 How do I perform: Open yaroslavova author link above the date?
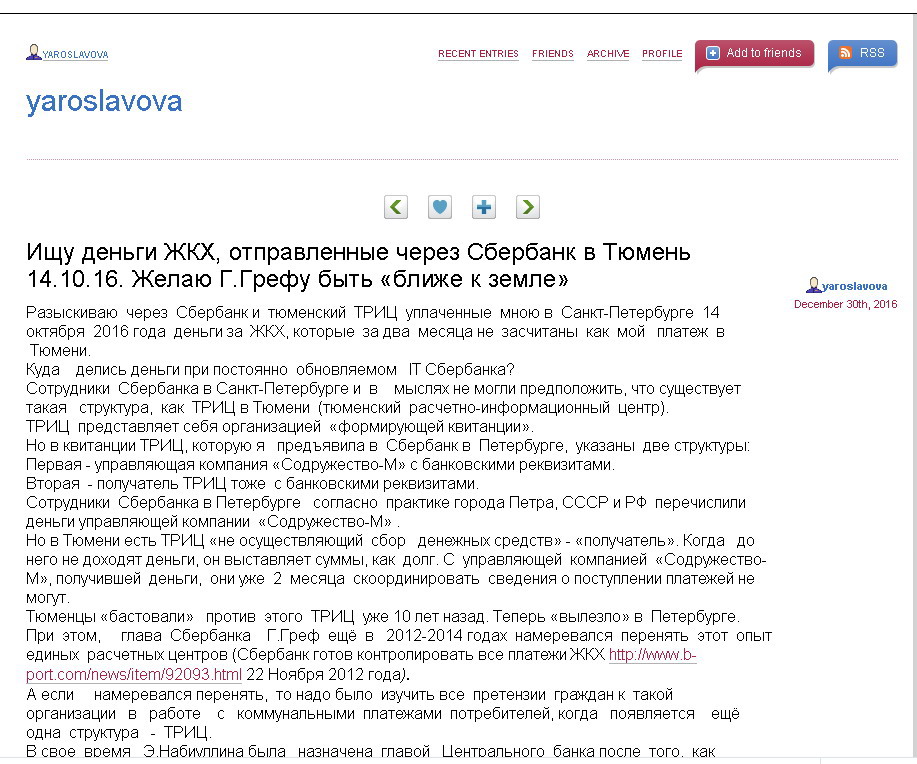[x=854, y=286]
